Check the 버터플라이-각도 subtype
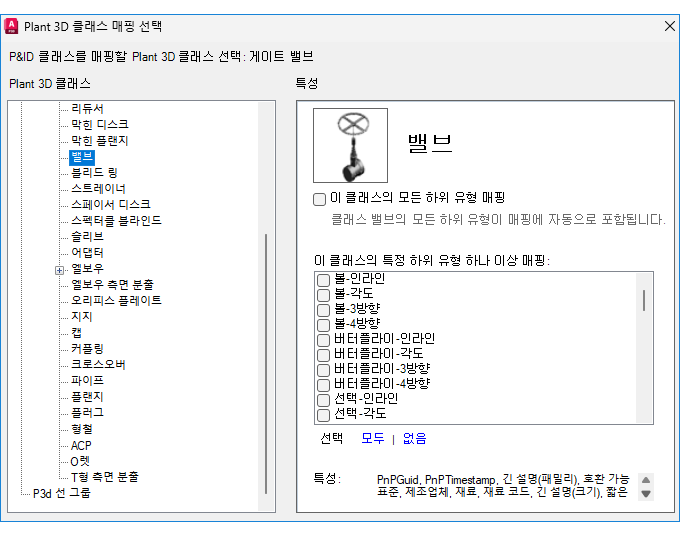Screen dimensions: 680x536 point(324,355)
